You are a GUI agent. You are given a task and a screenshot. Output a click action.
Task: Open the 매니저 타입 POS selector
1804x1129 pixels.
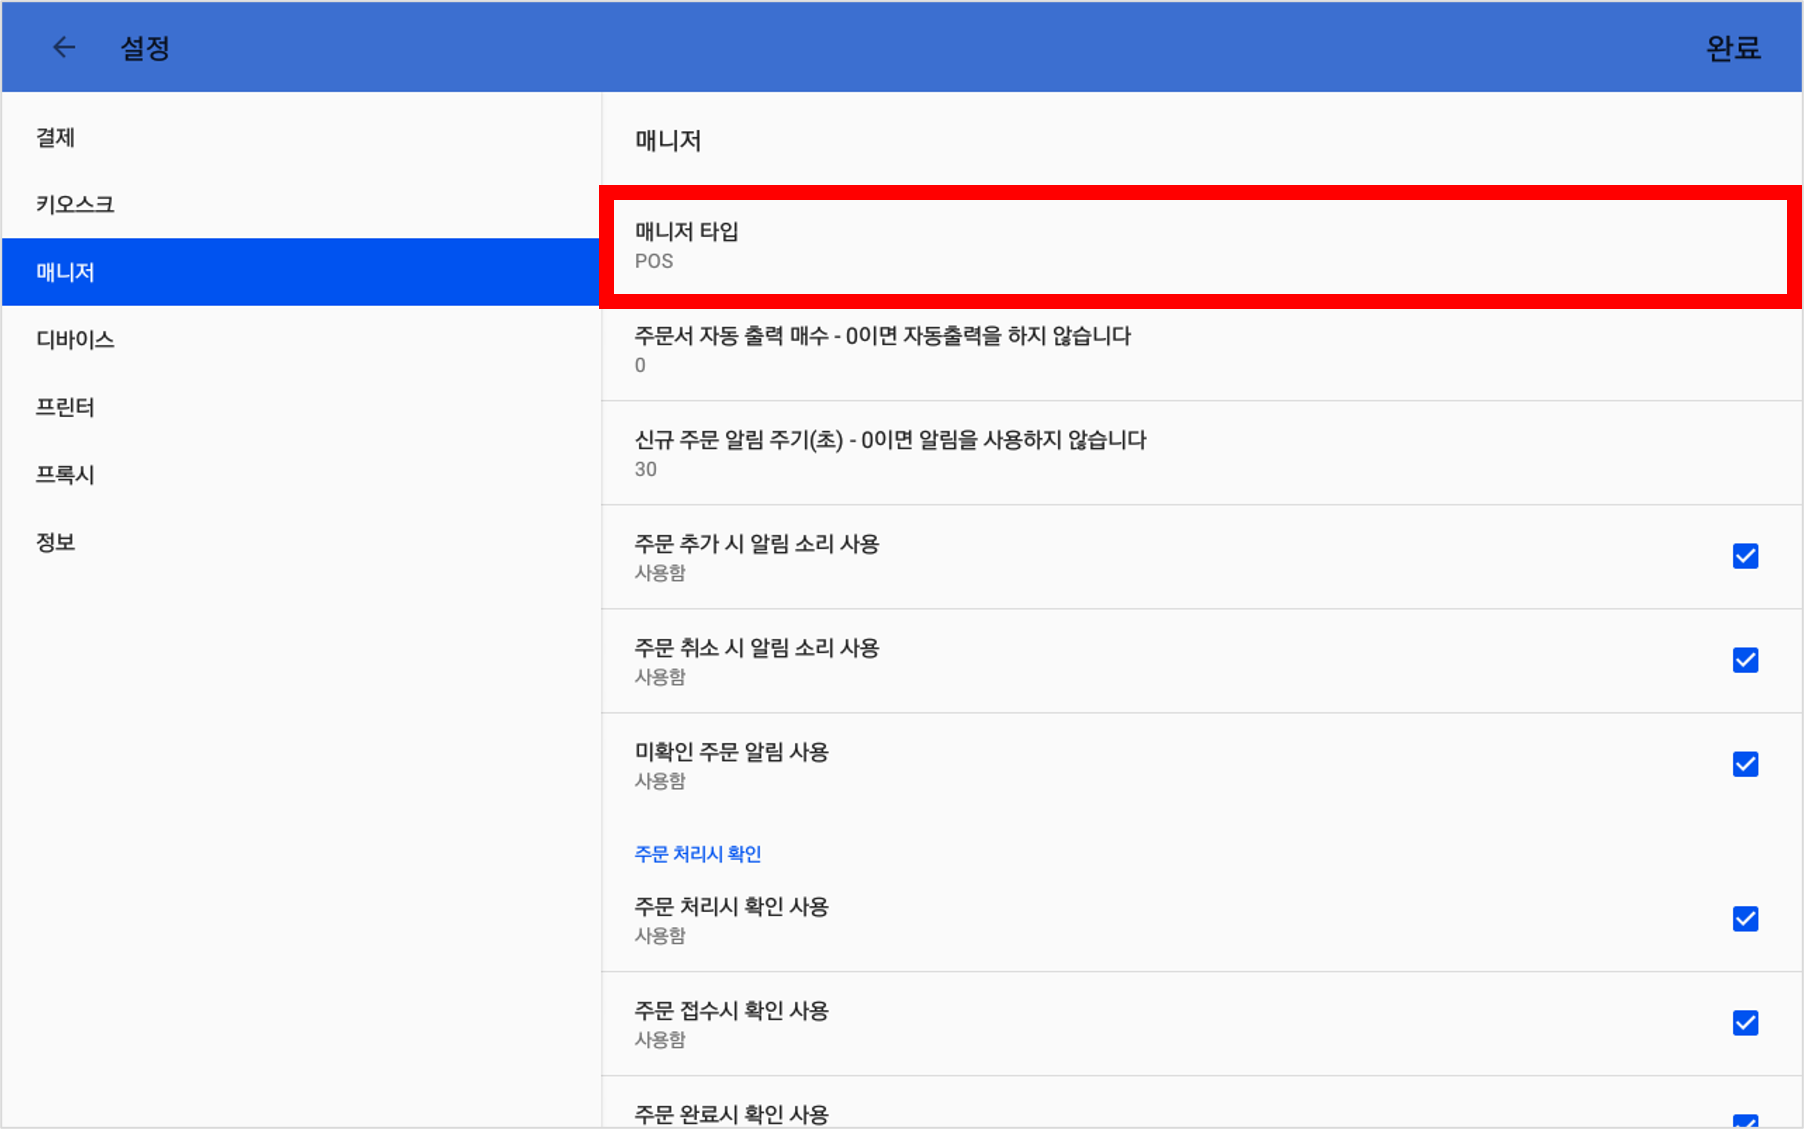1200,246
